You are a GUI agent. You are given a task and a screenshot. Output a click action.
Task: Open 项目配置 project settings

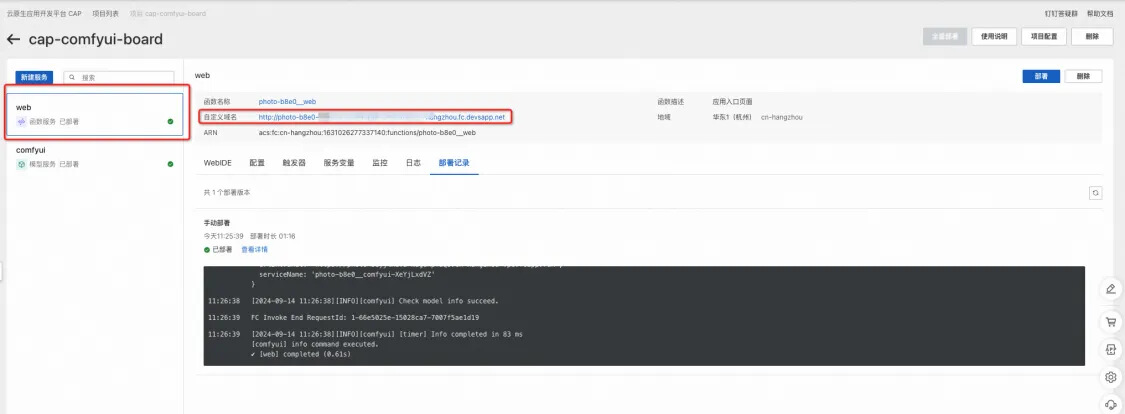(x=1044, y=37)
